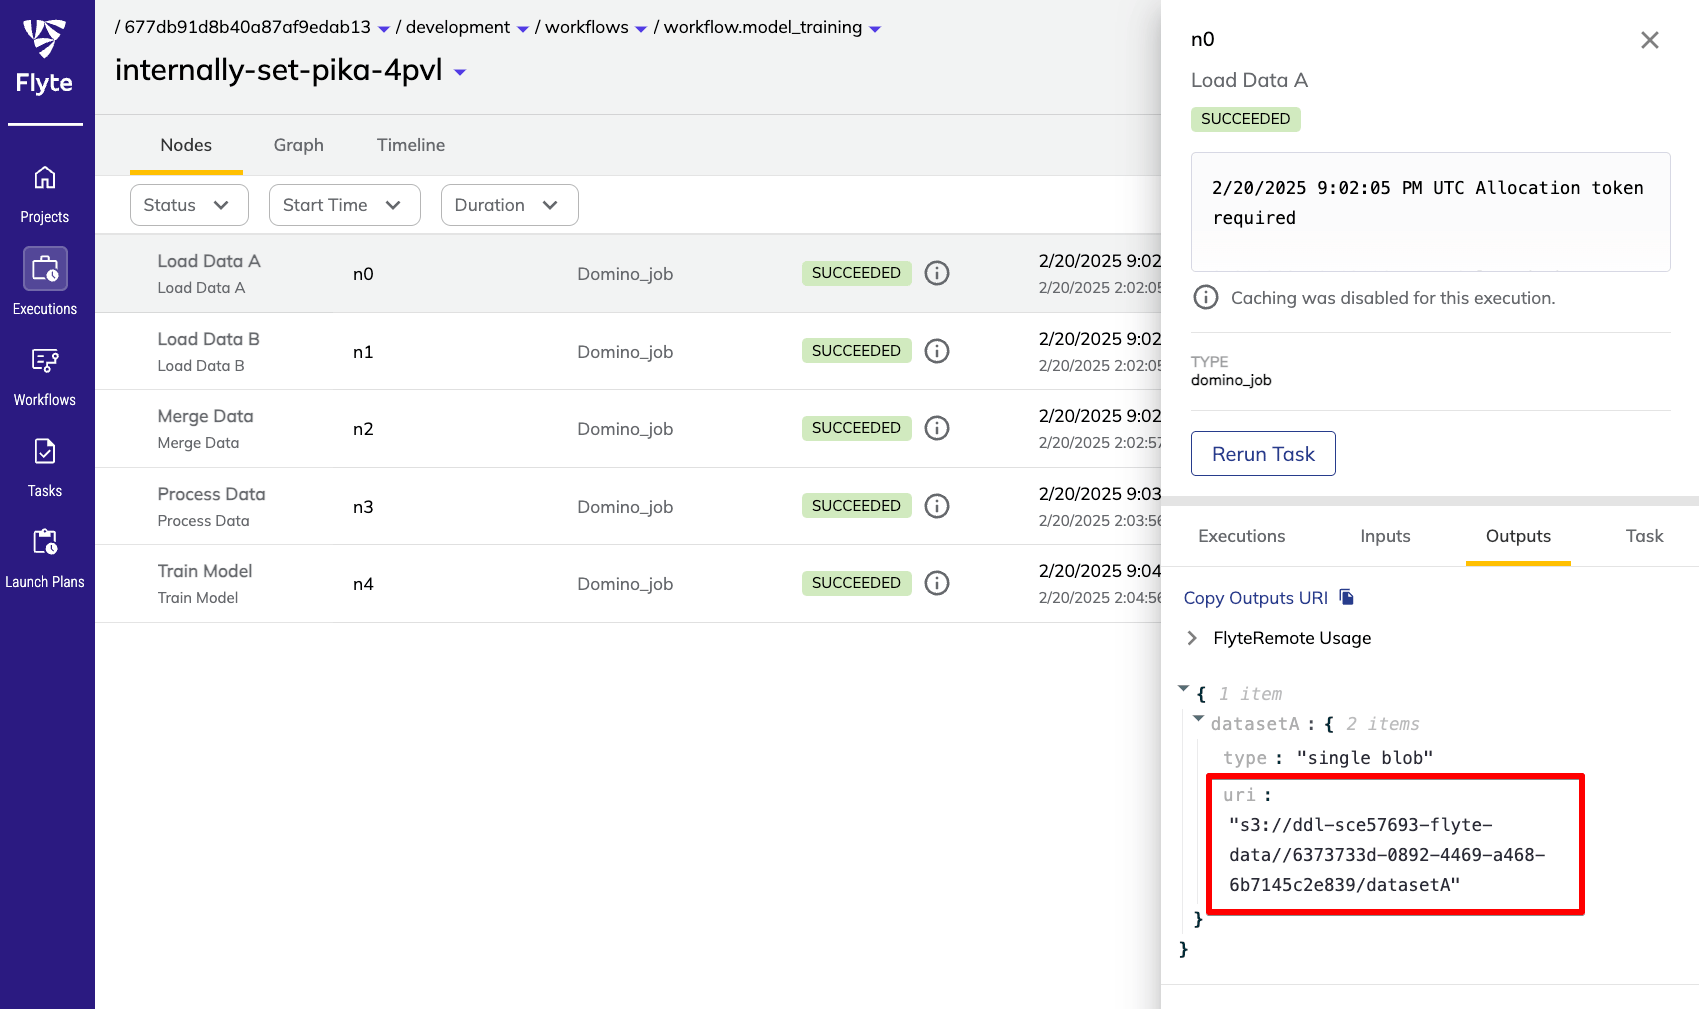Click the Flyte logo
Viewport: 1699px width, 1009px height.
45,57
